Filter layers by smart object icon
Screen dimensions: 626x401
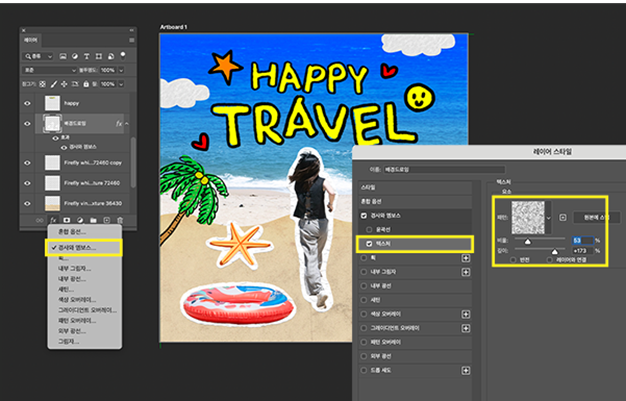pos(111,56)
